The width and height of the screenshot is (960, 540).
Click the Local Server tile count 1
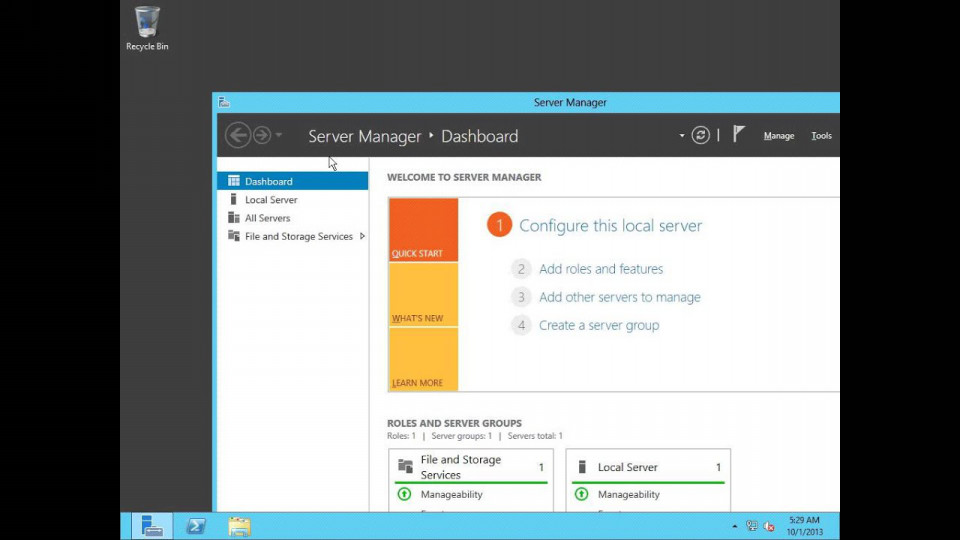click(x=718, y=467)
